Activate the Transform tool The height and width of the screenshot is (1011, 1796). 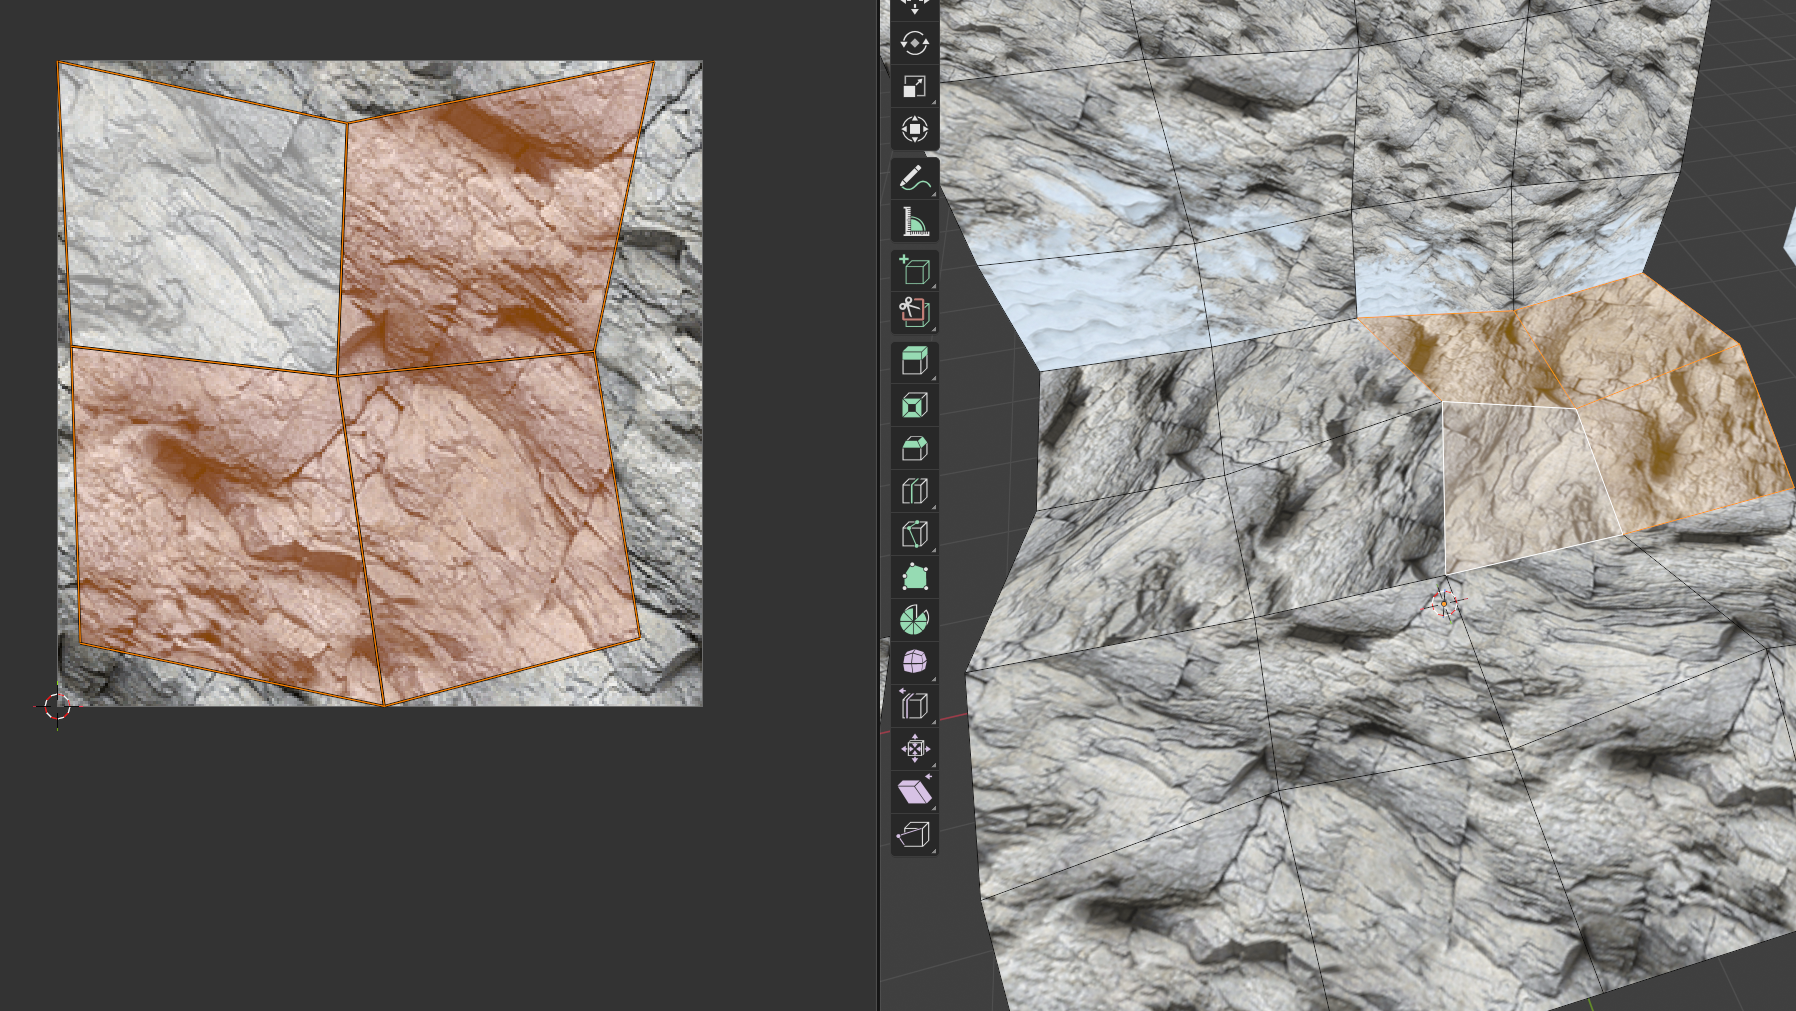pos(914,130)
